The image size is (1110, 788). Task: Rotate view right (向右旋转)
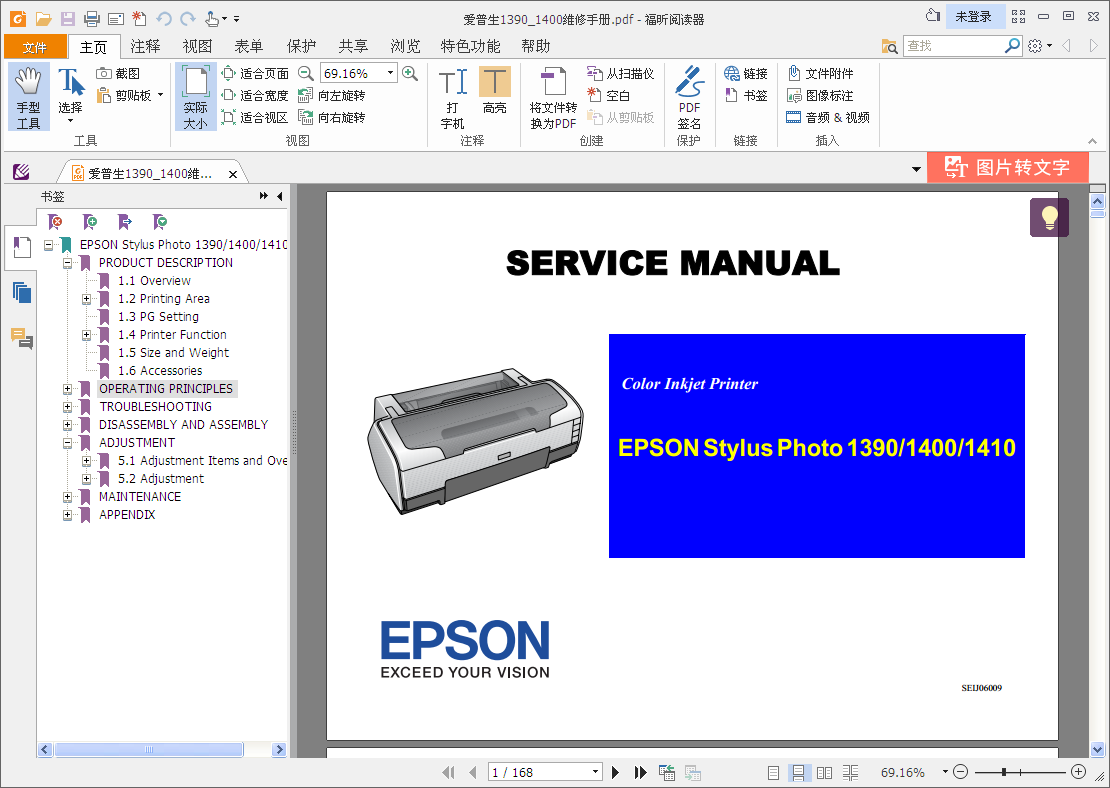pos(332,117)
